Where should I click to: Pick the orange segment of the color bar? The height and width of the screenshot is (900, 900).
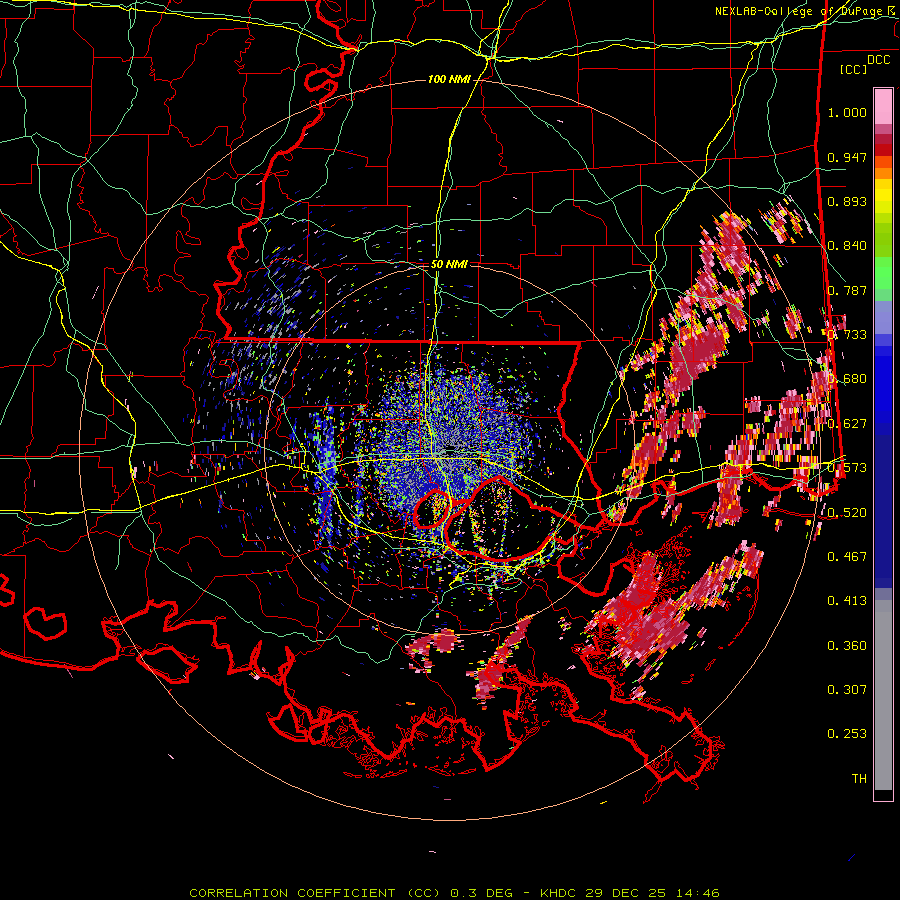(883, 172)
